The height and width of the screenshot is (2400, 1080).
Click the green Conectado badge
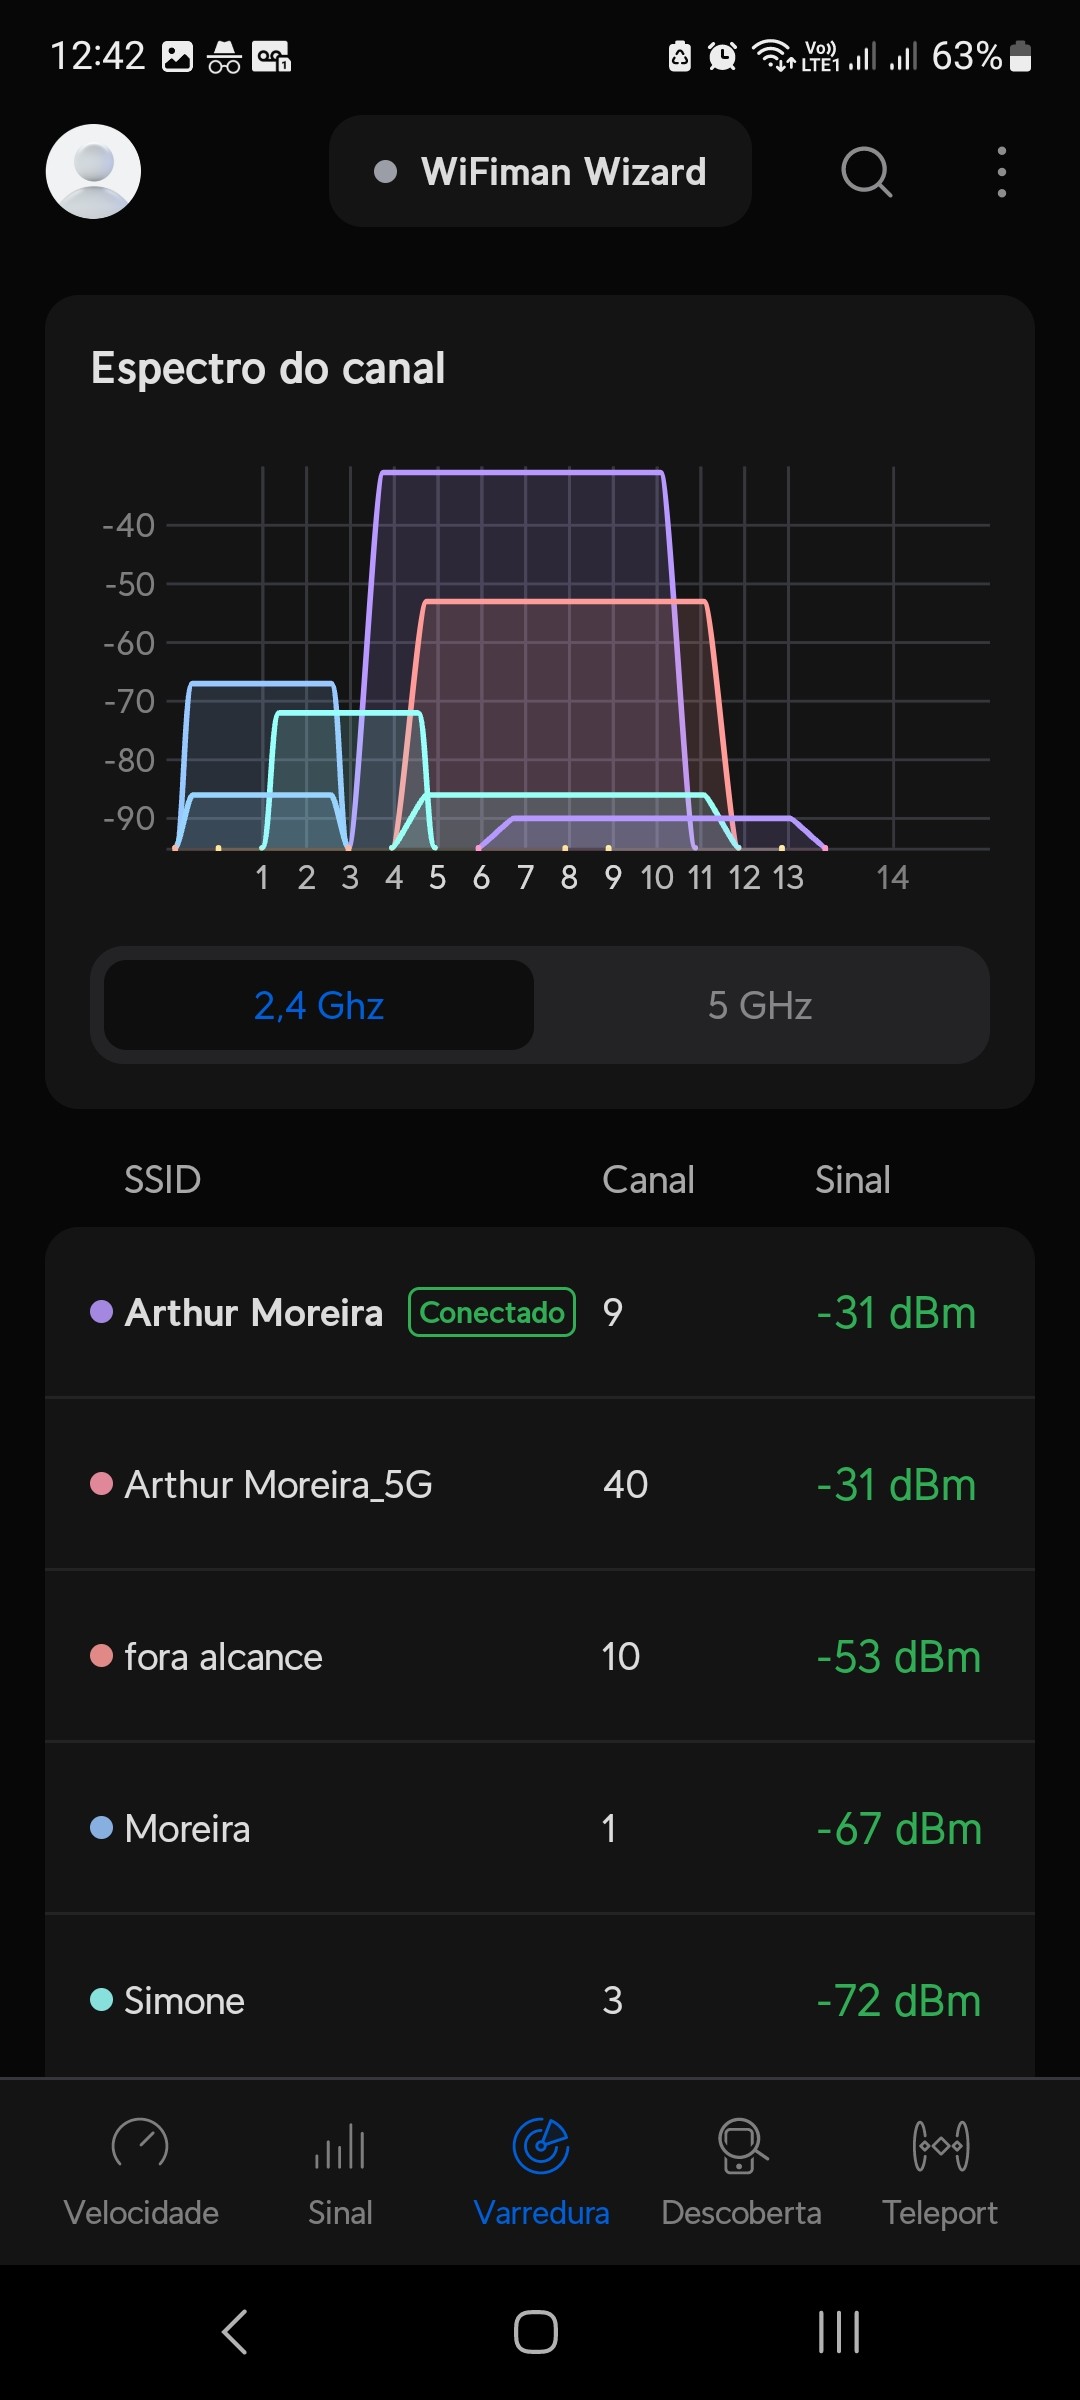point(492,1312)
